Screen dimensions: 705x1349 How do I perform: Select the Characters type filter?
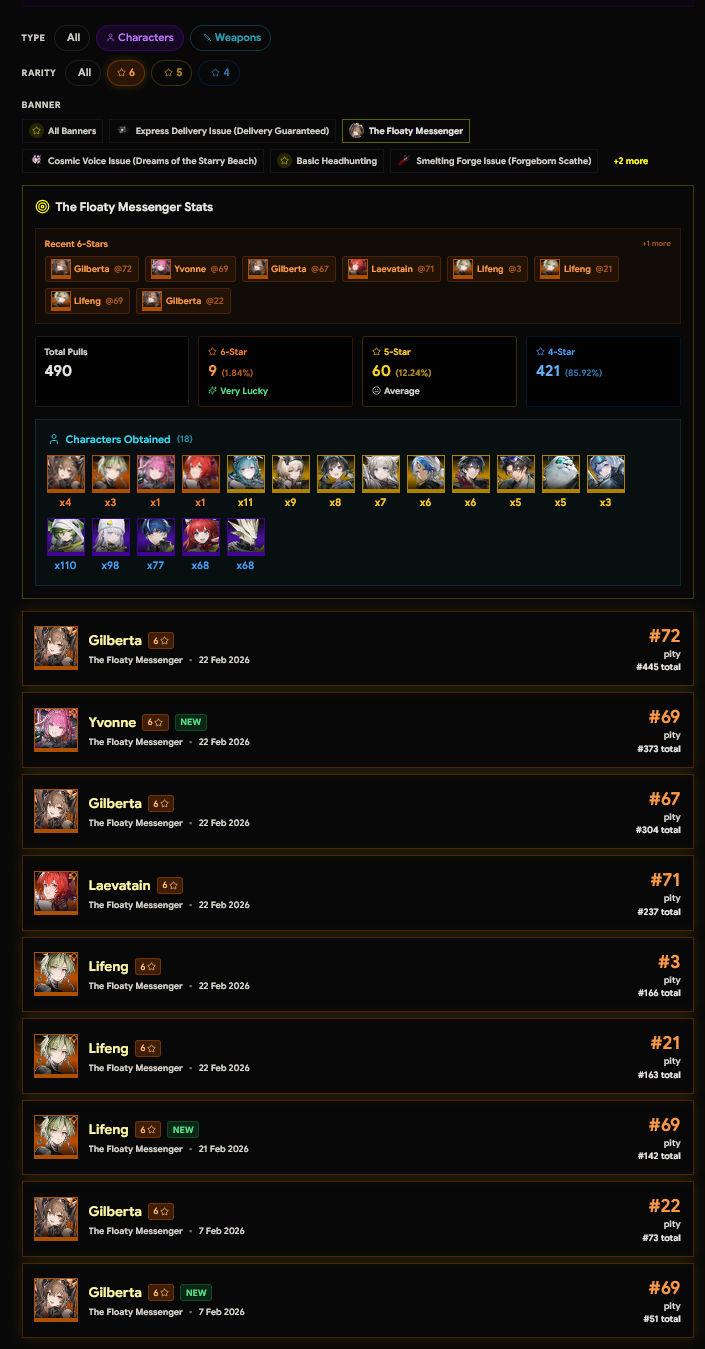(140, 38)
